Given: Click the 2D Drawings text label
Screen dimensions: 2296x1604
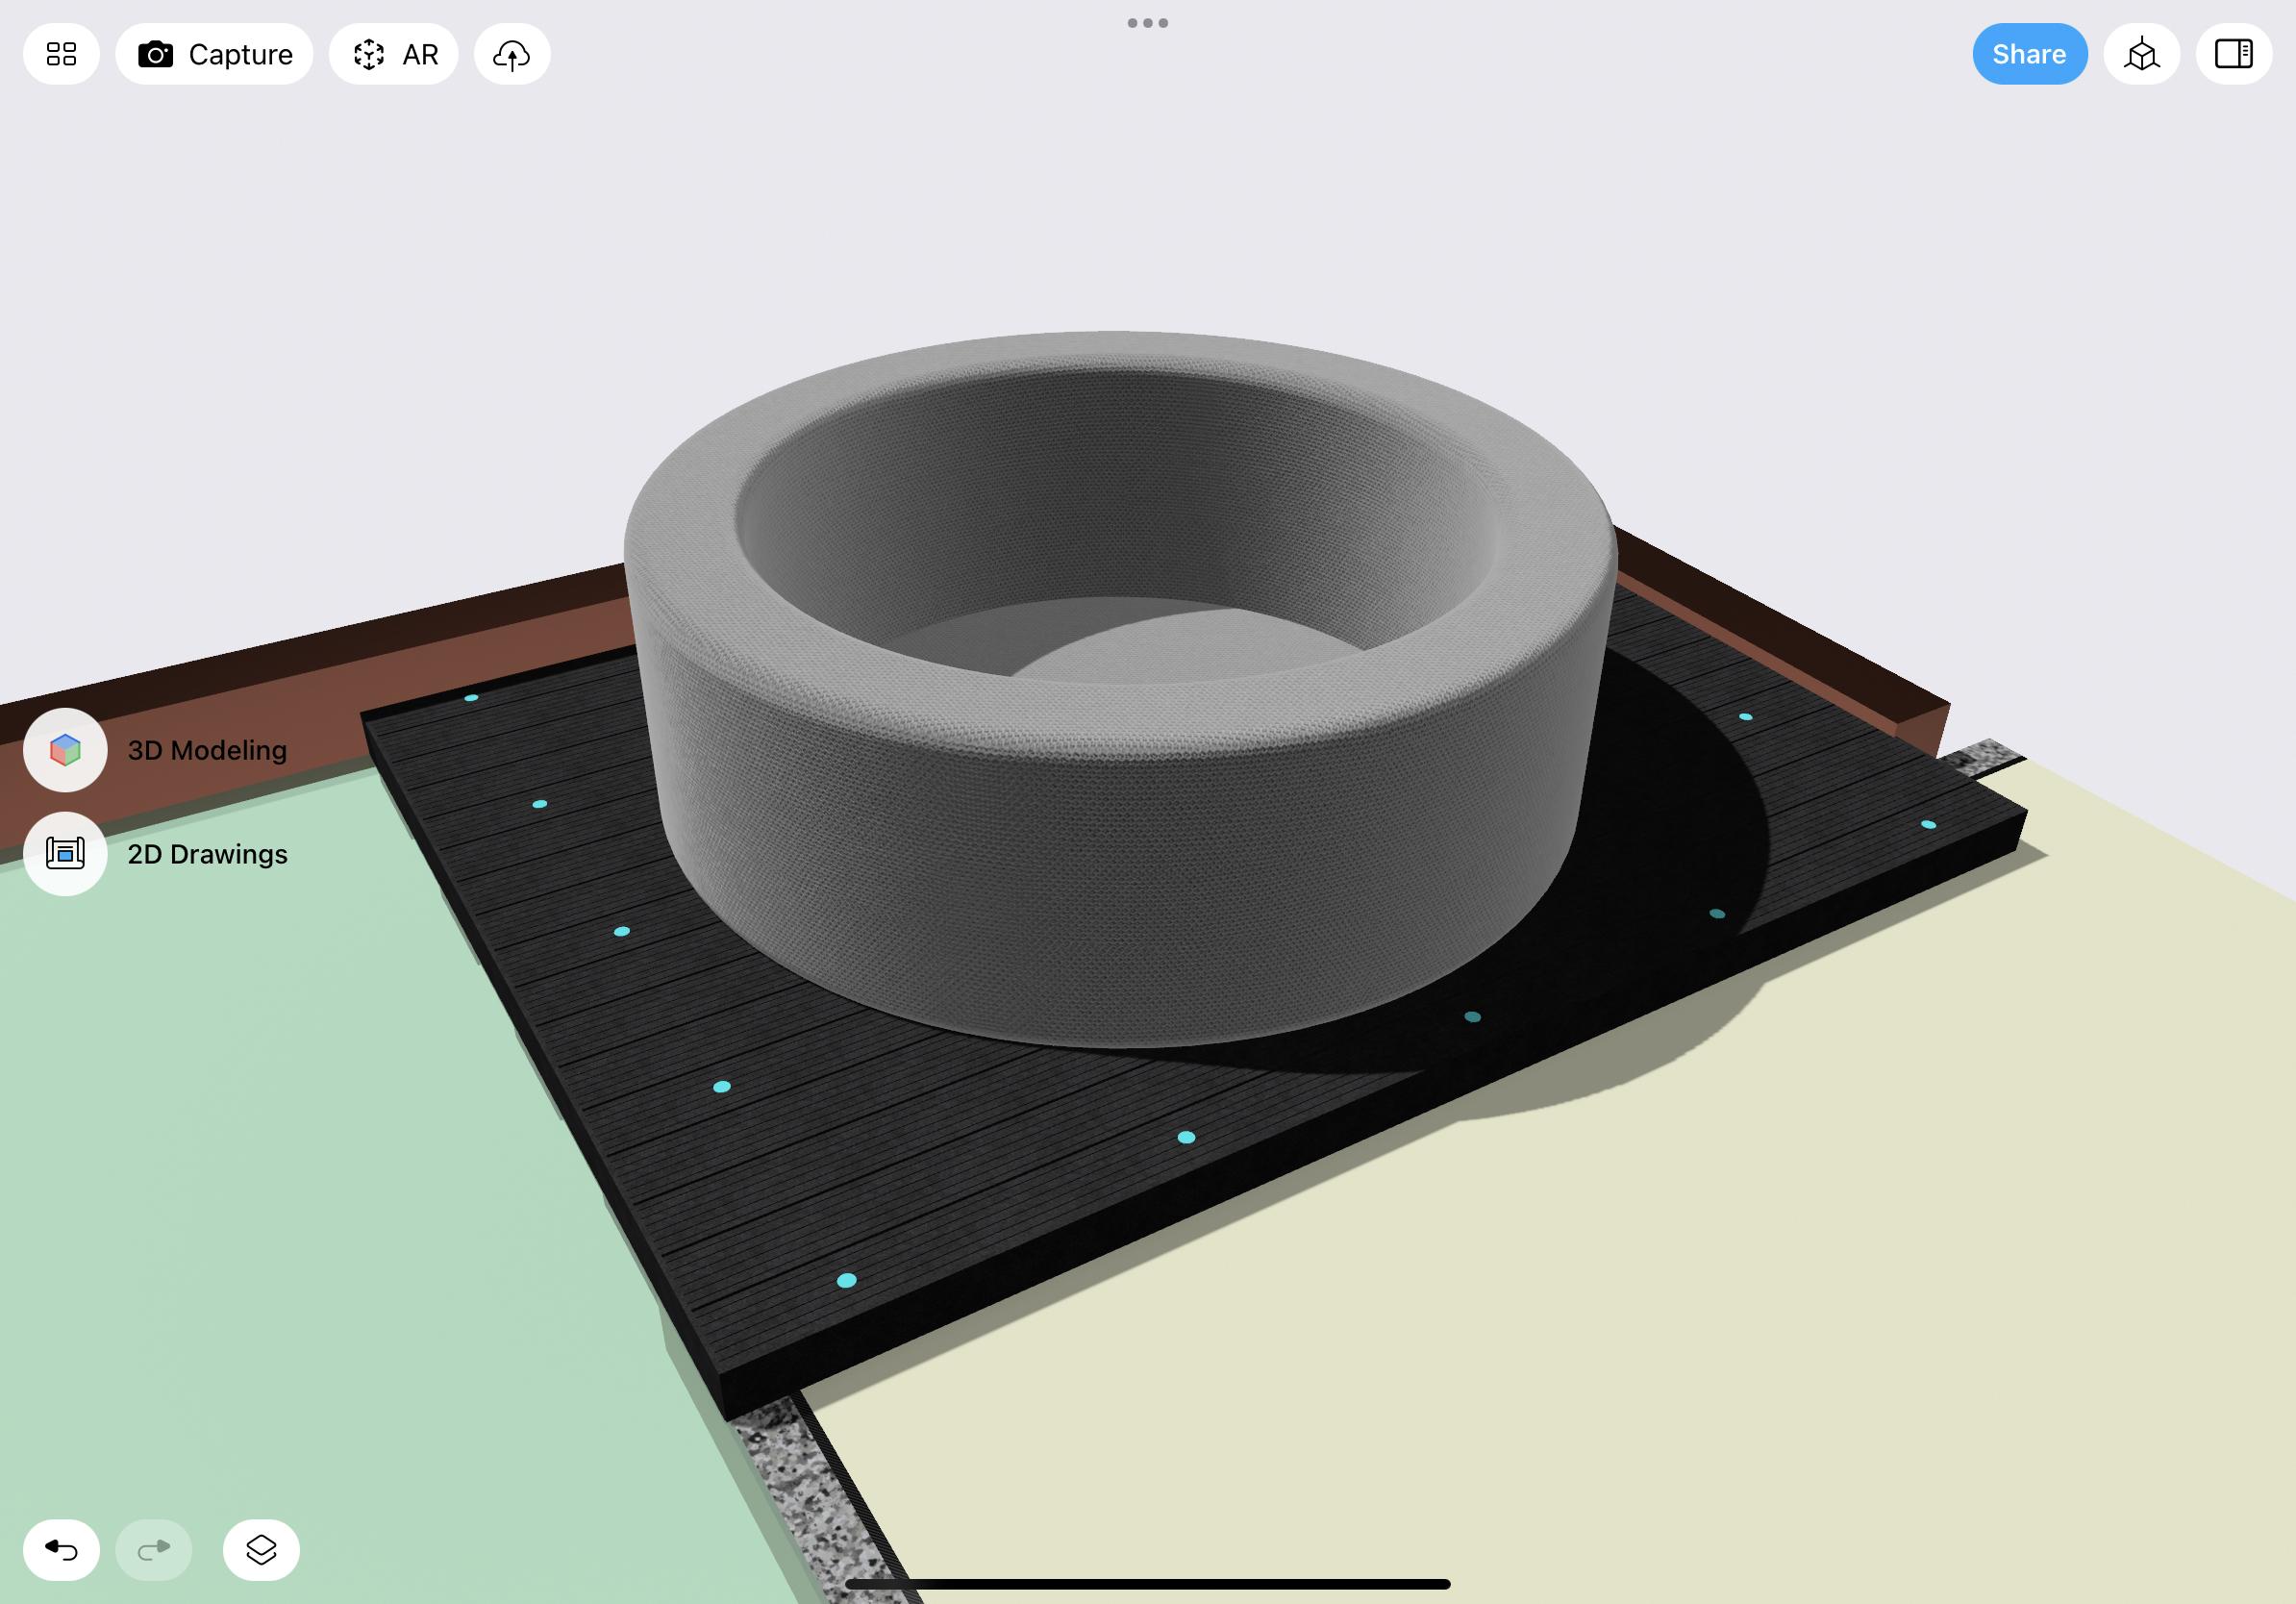Looking at the screenshot, I should click(207, 854).
